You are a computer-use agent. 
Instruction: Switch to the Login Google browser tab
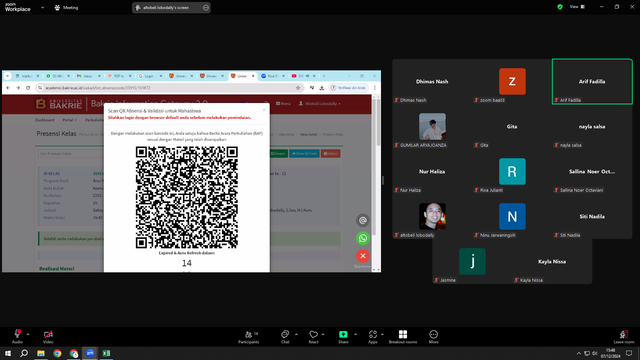tap(149, 76)
